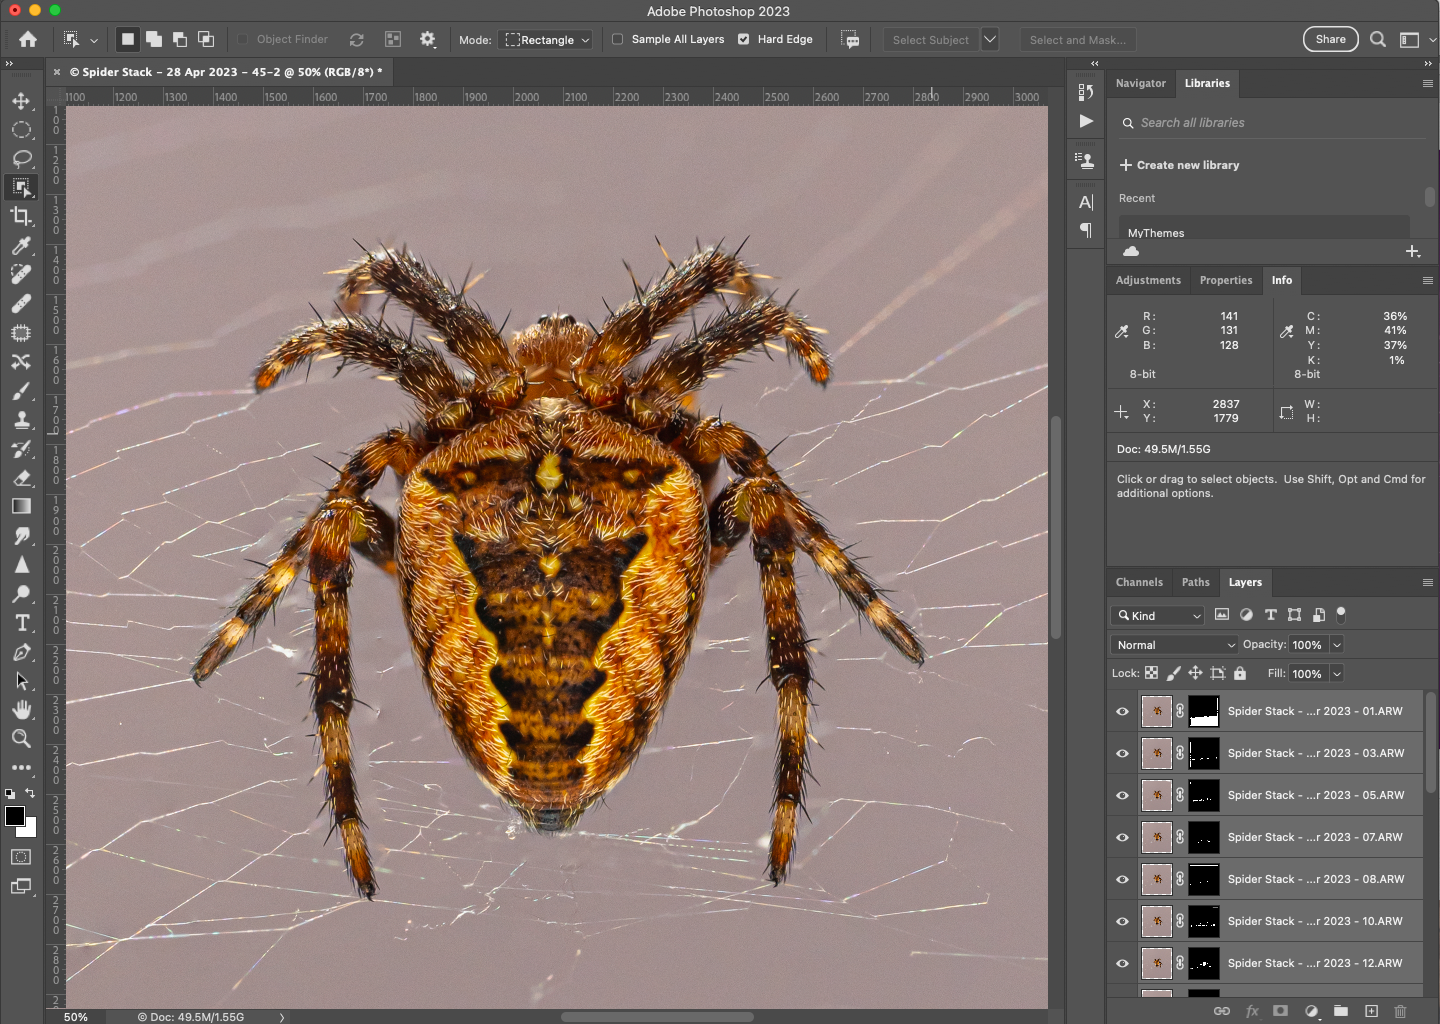1440x1024 pixels.
Task: Select the Crop tool
Action: tap(21, 216)
